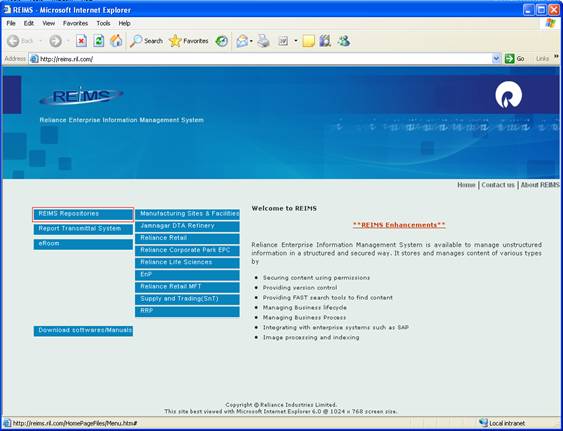Click the Research toolbar icon
Screen dimensions: 563x431
325,41
